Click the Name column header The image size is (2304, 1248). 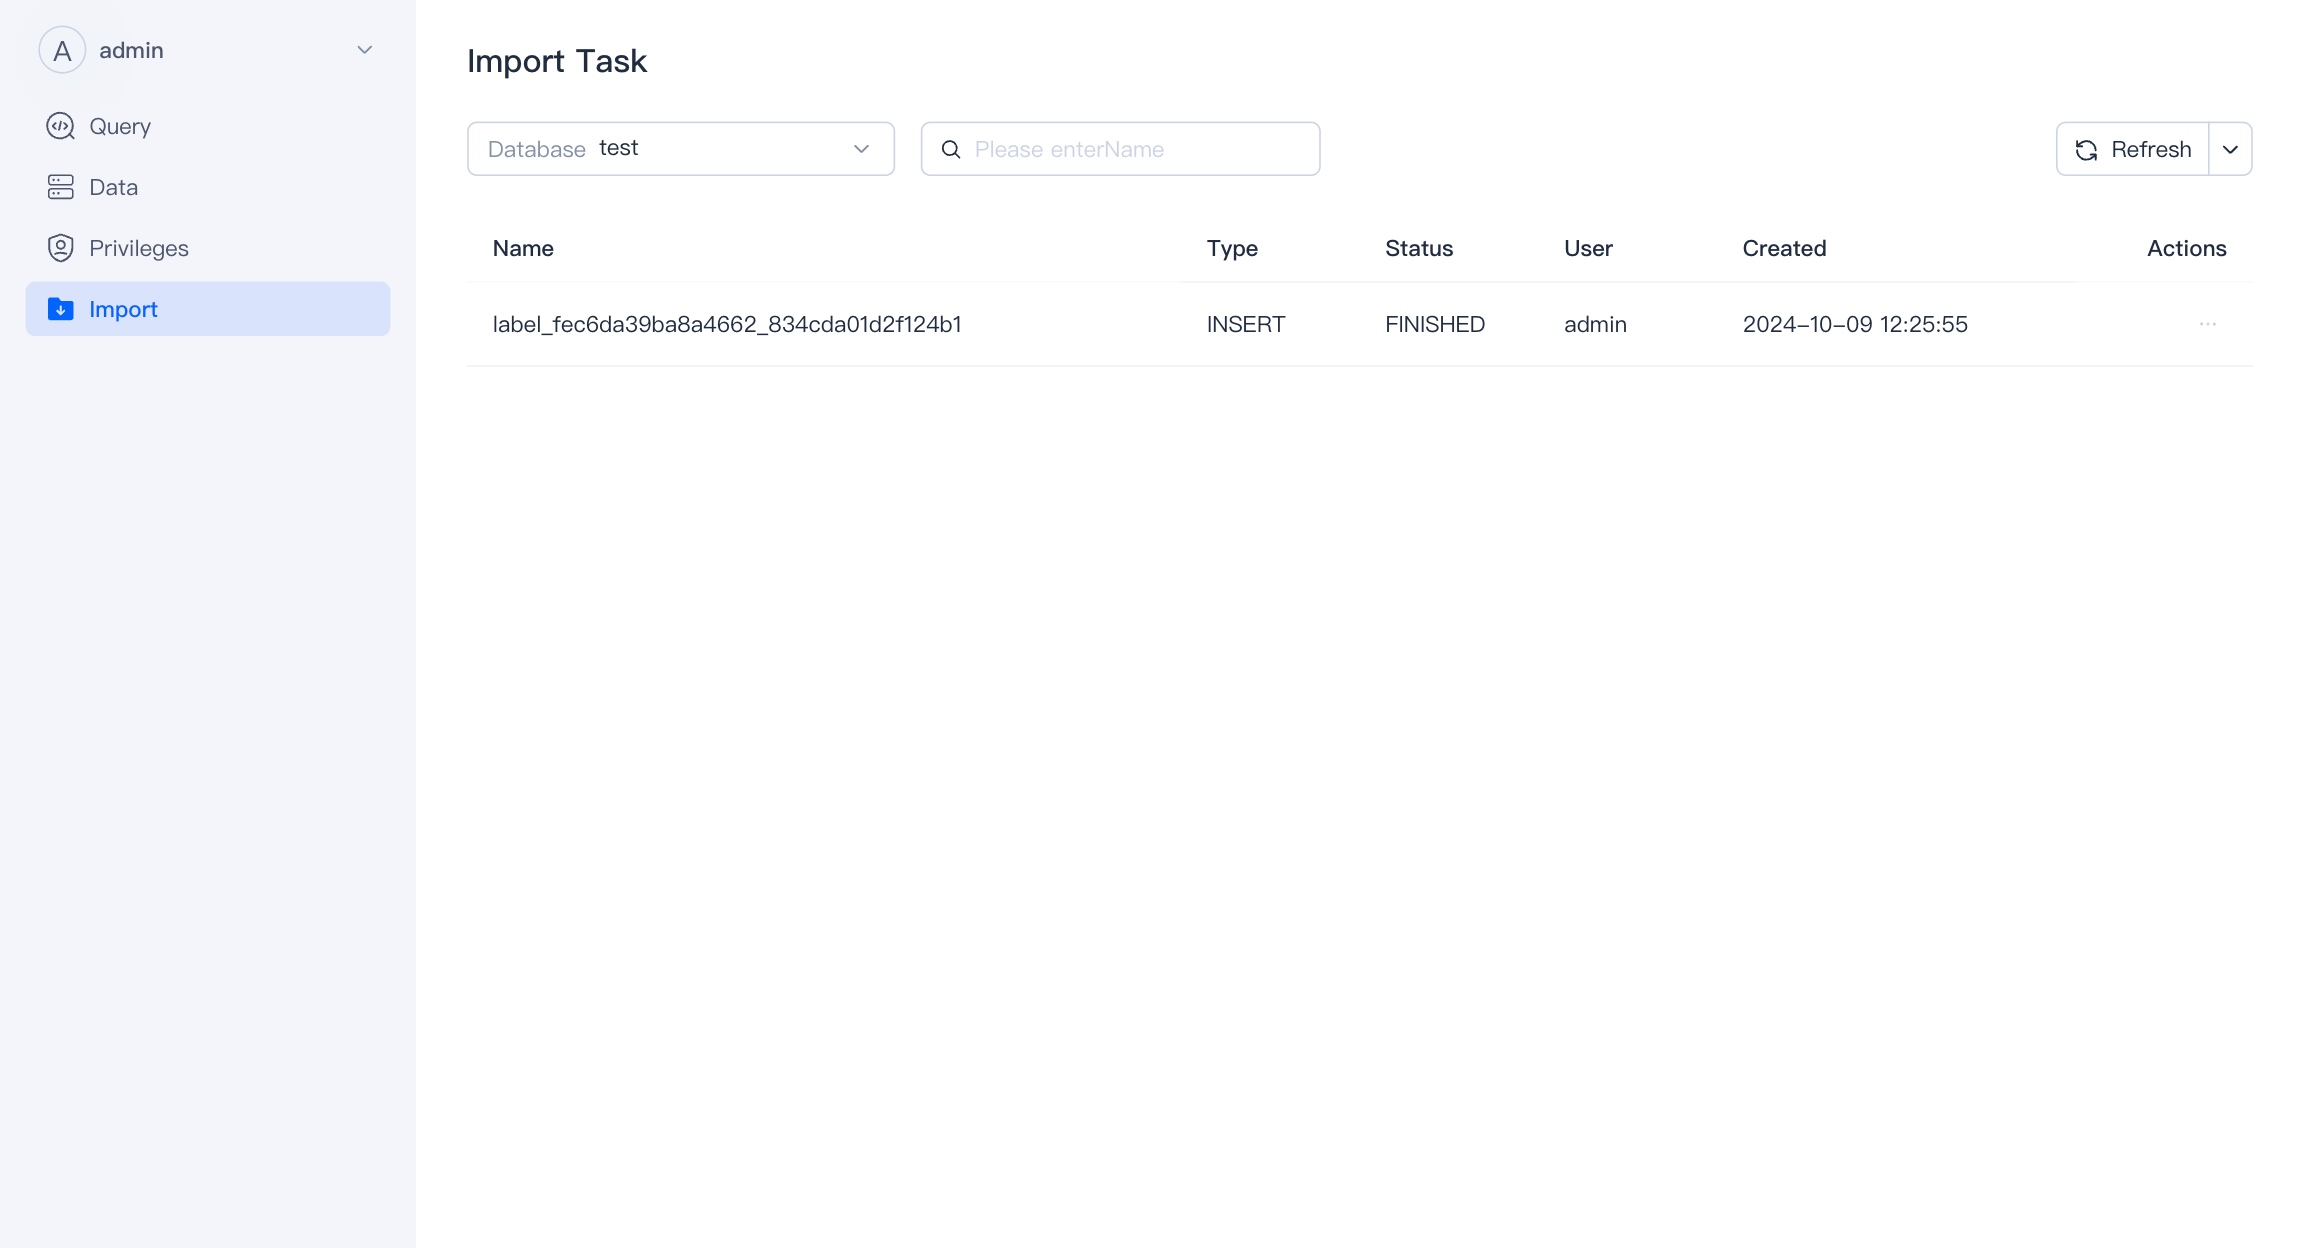coord(523,248)
